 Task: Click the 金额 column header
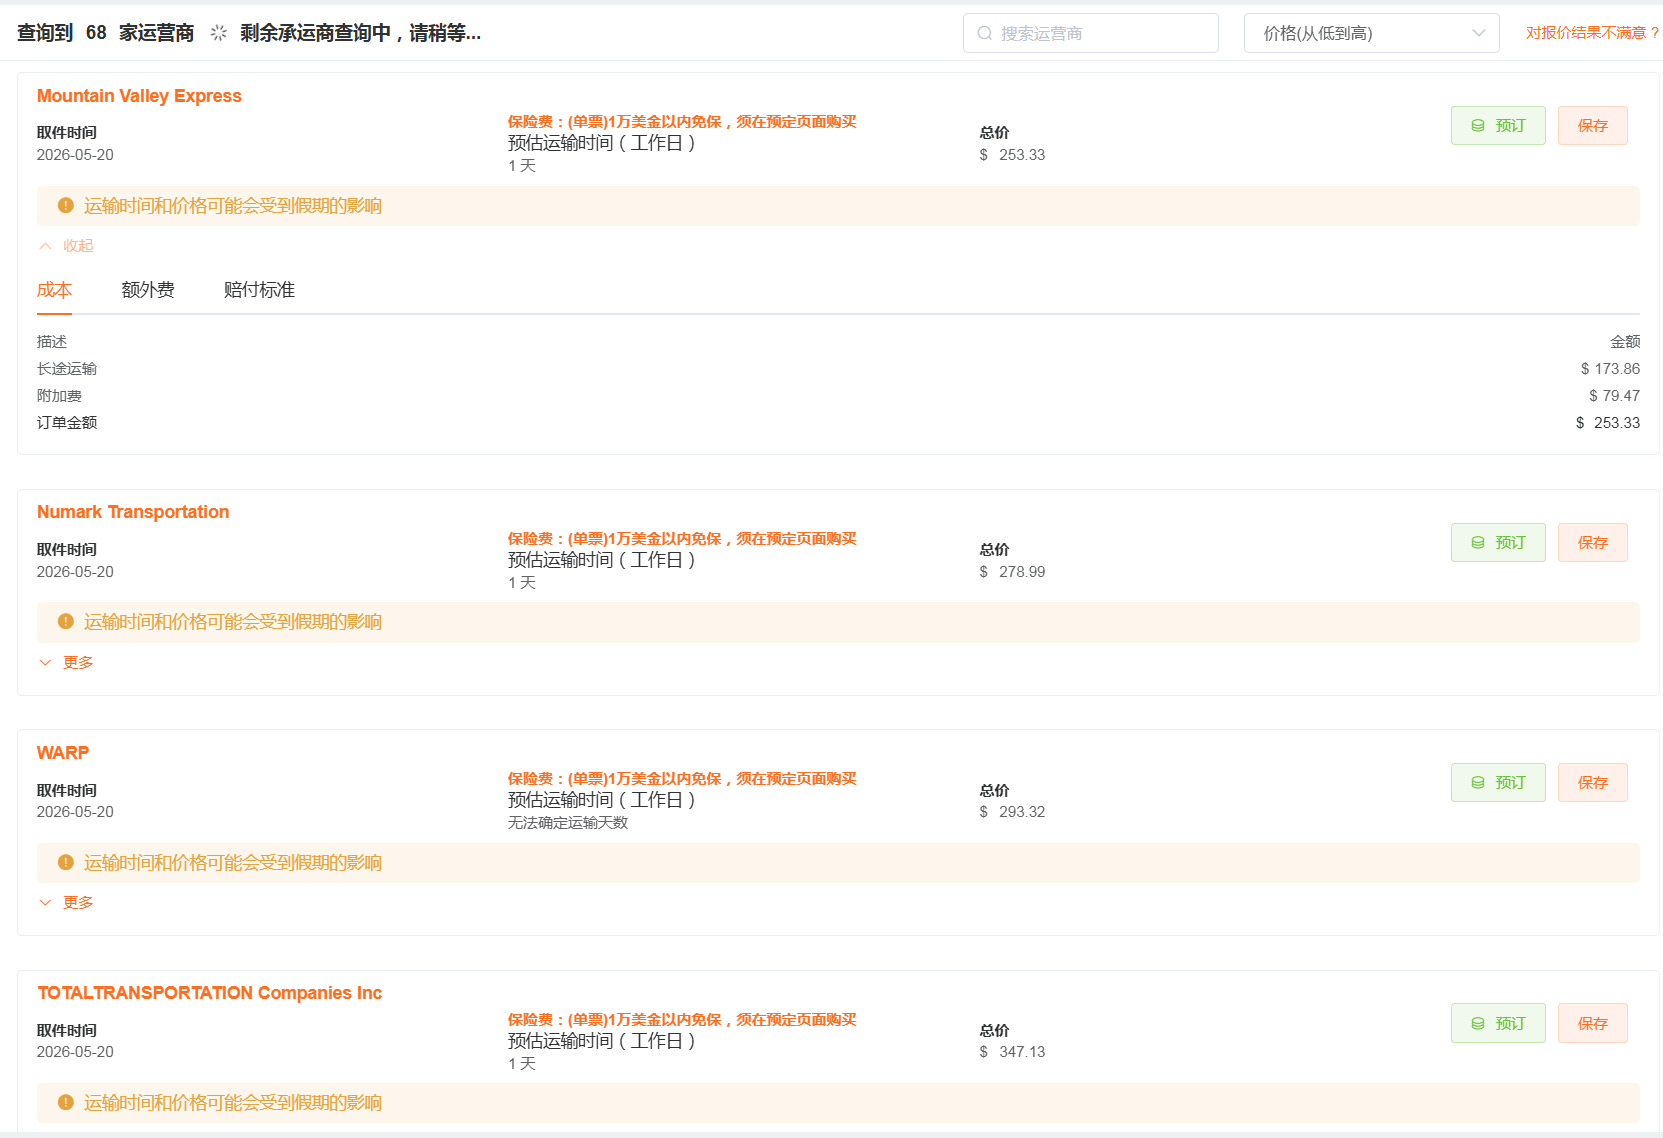[x=1625, y=342]
